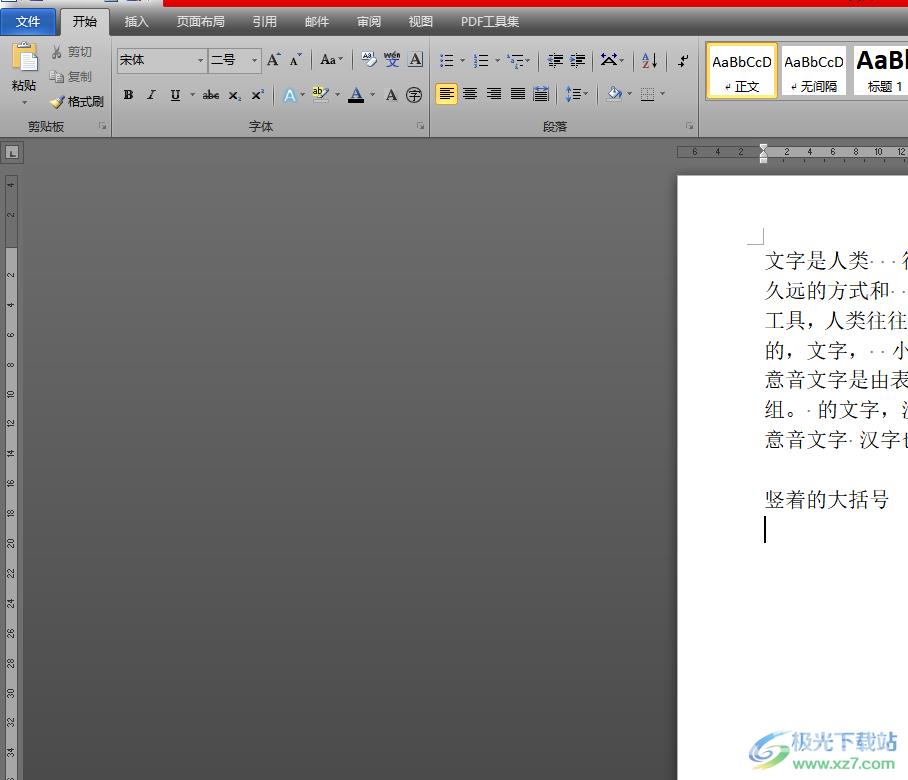This screenshot has width=908, height=780.
Task: Expand the font size dropdown
Action: (254, 60)
